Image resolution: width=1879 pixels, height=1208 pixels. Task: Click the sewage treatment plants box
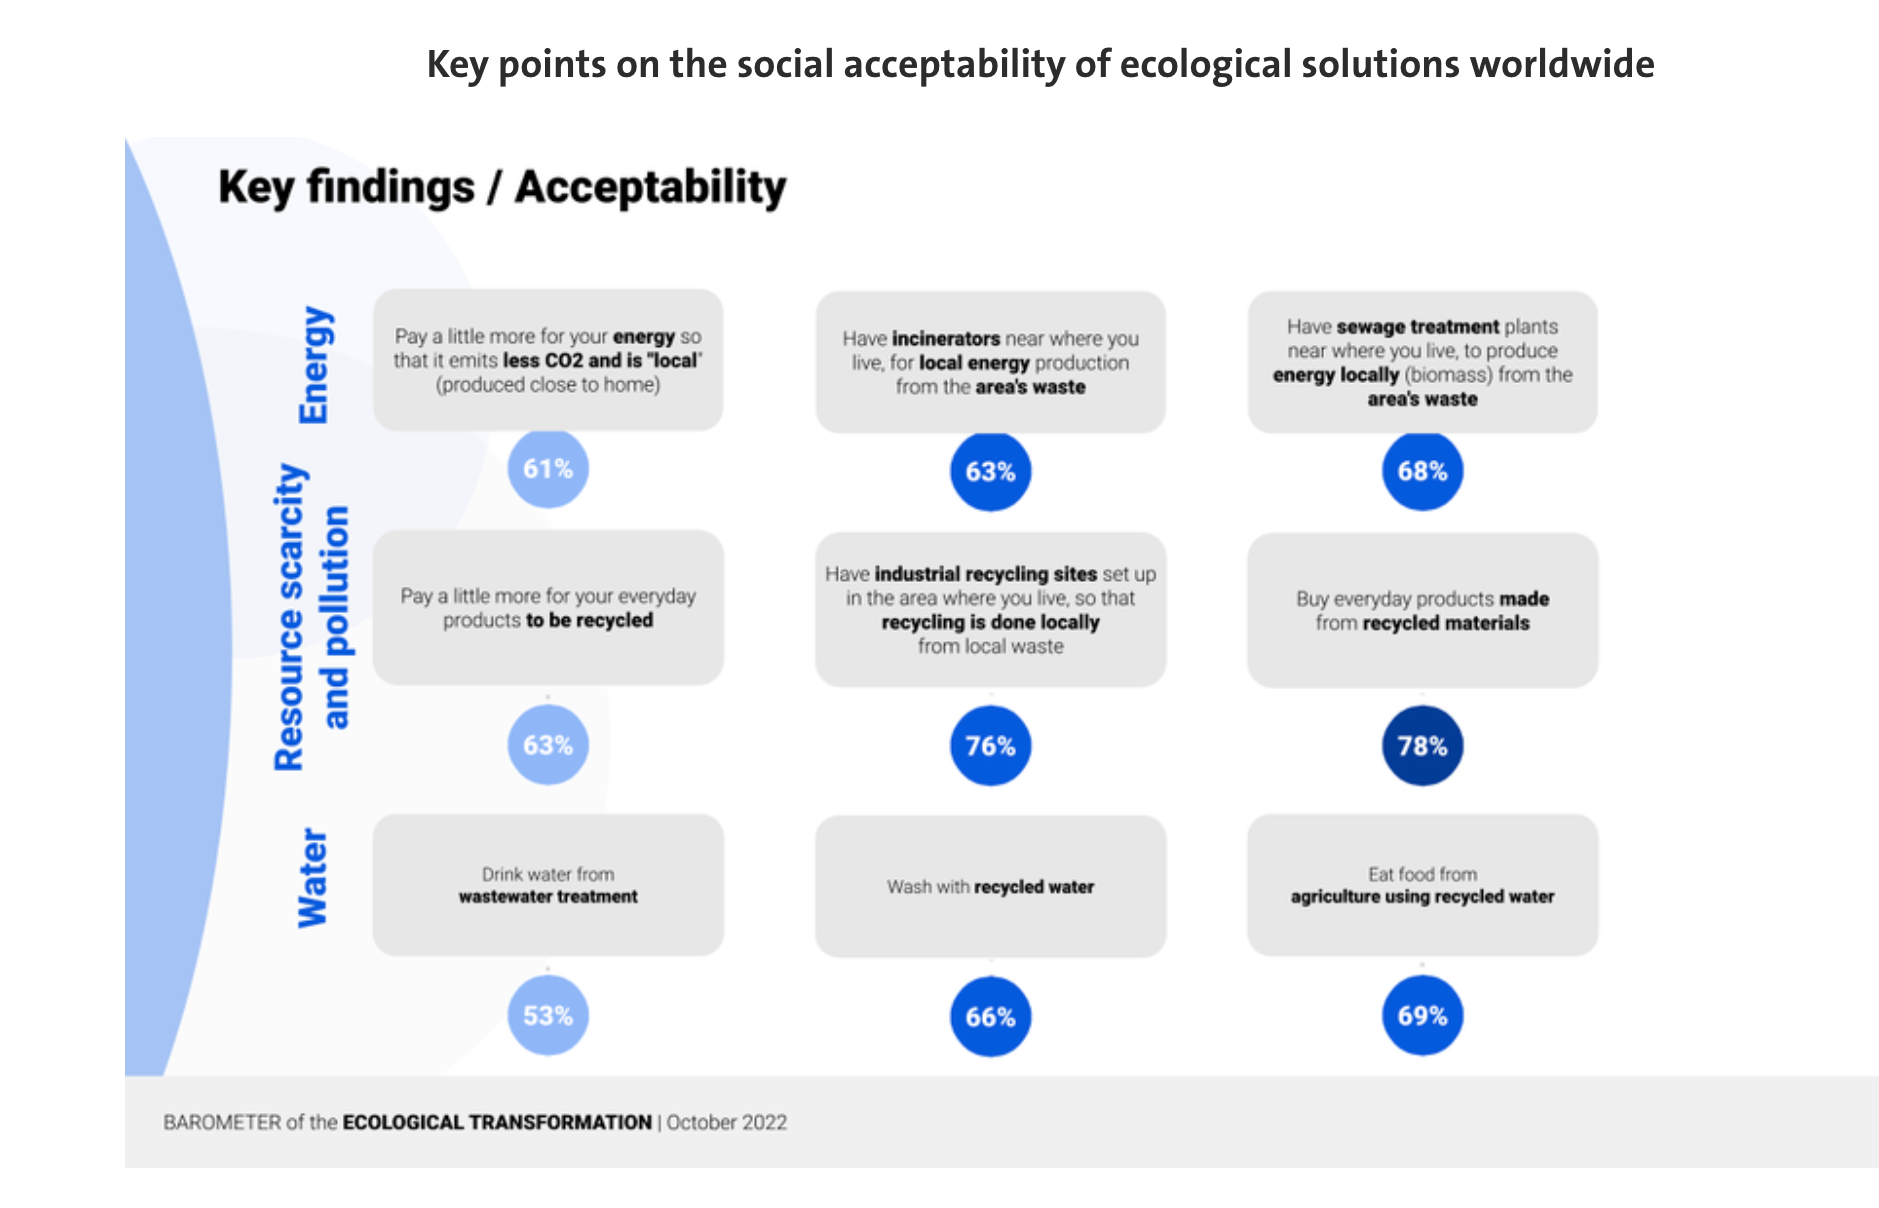click(1422, 362)
